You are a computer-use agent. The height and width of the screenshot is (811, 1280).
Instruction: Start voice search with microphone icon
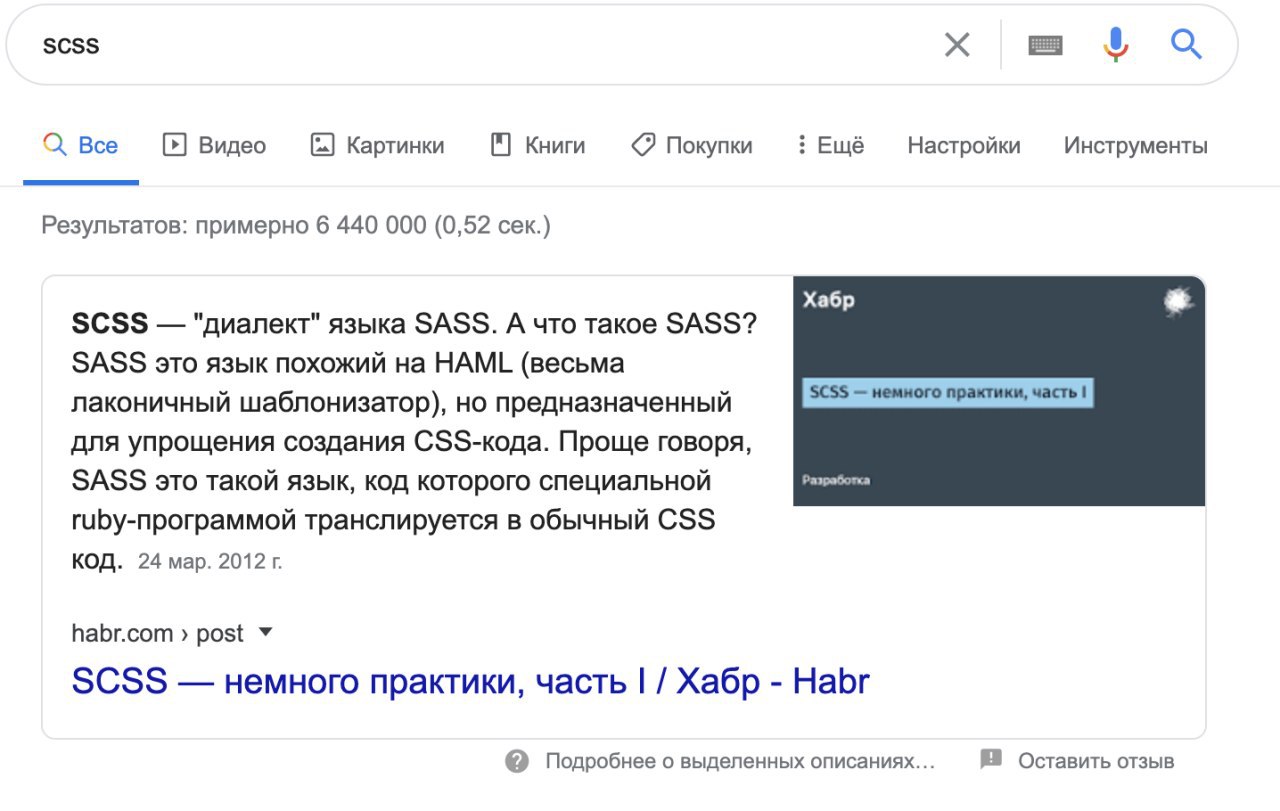tap(1116, 45)
